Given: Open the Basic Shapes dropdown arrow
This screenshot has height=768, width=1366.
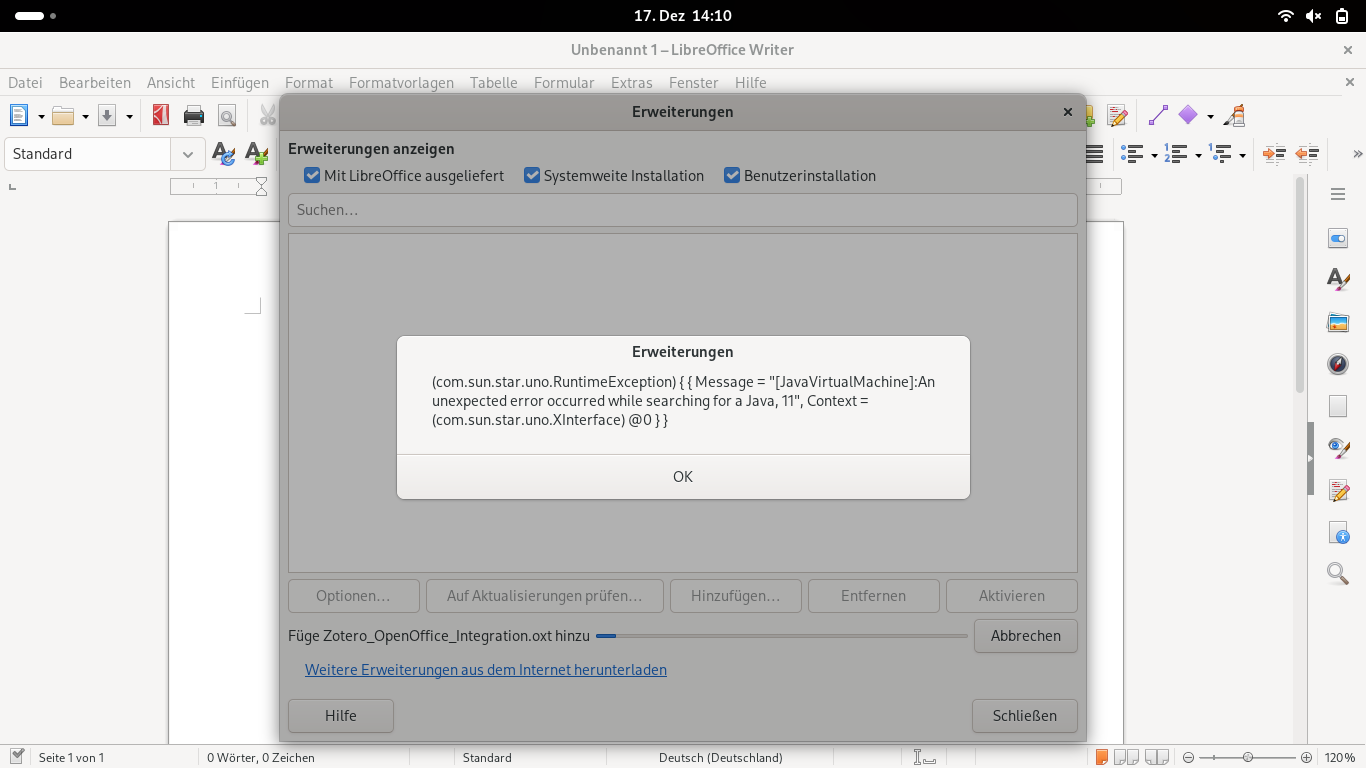Looking at the screenshot, I should [x=1210, y=117].
